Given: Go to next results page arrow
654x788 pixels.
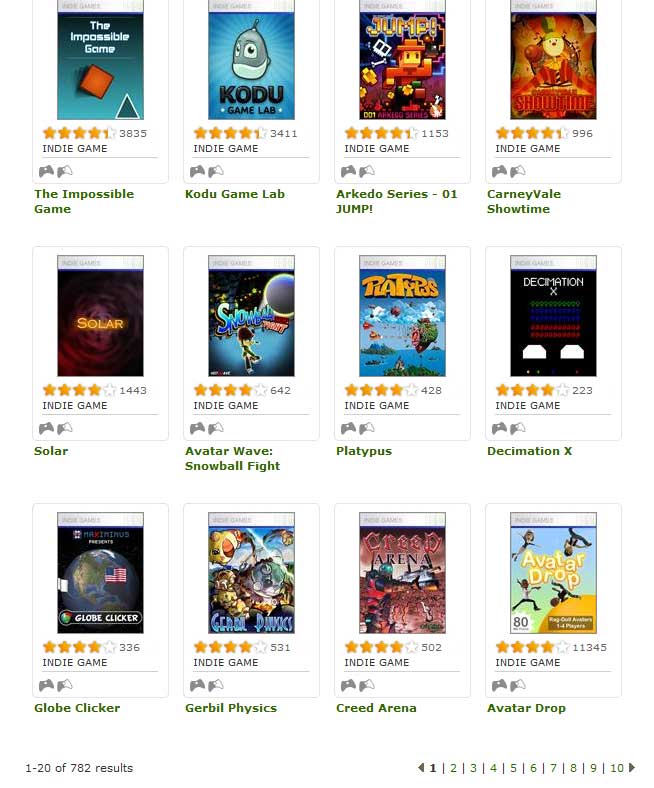Looking at the screenshot, I should [x=632, y=767].
